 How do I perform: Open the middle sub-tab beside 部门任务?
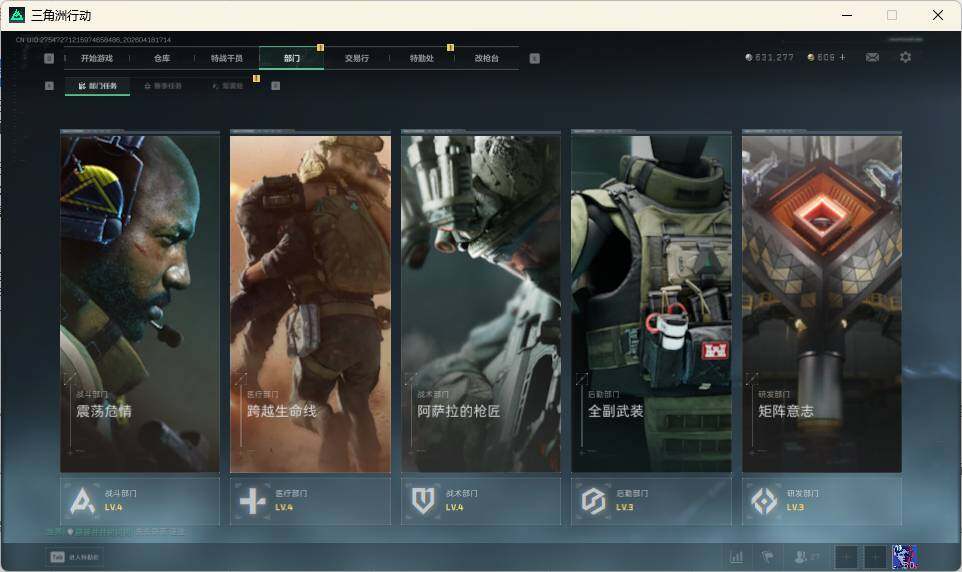tap(163, 86)
